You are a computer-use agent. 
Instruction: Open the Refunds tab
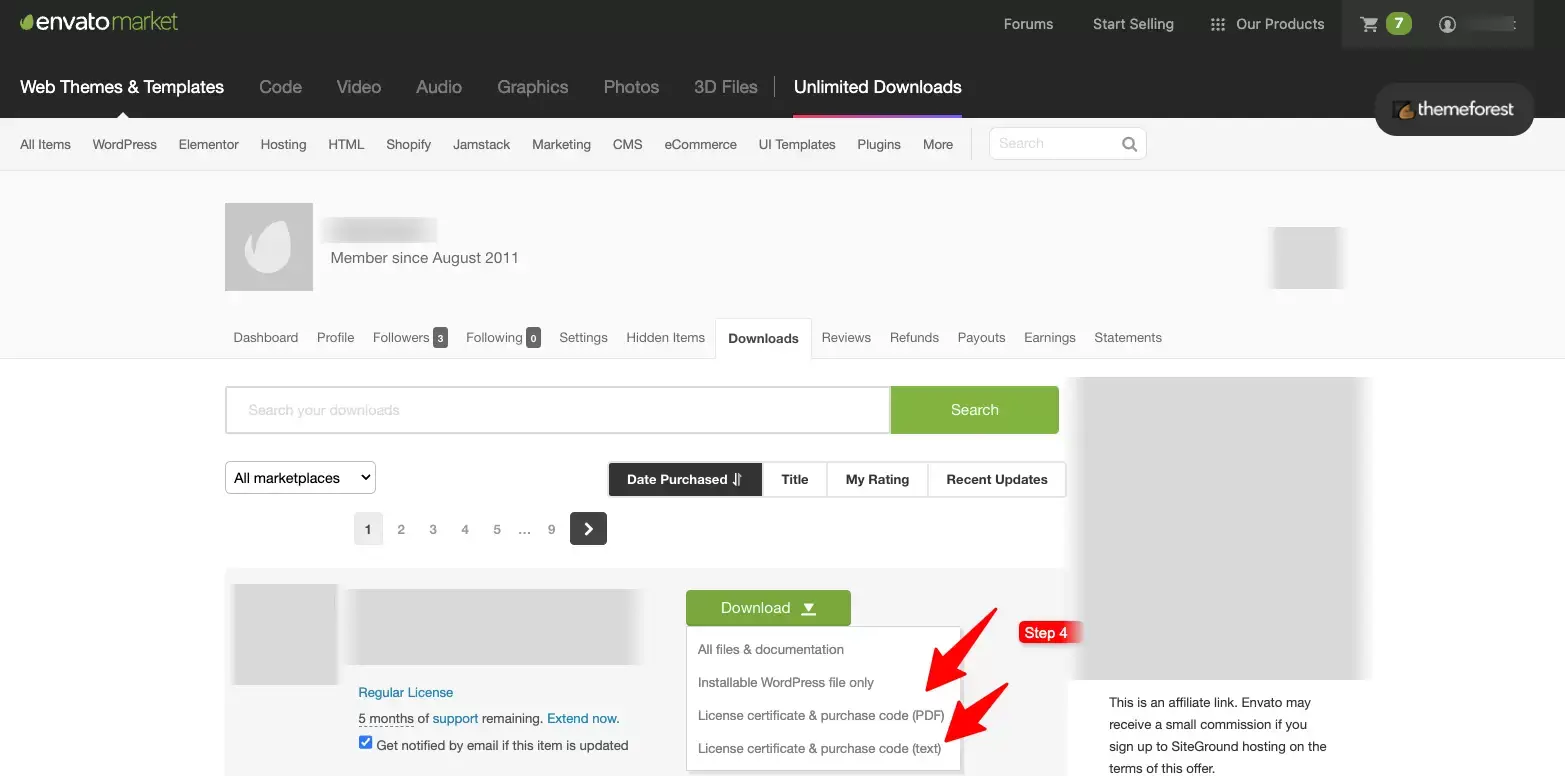[914, 337]
